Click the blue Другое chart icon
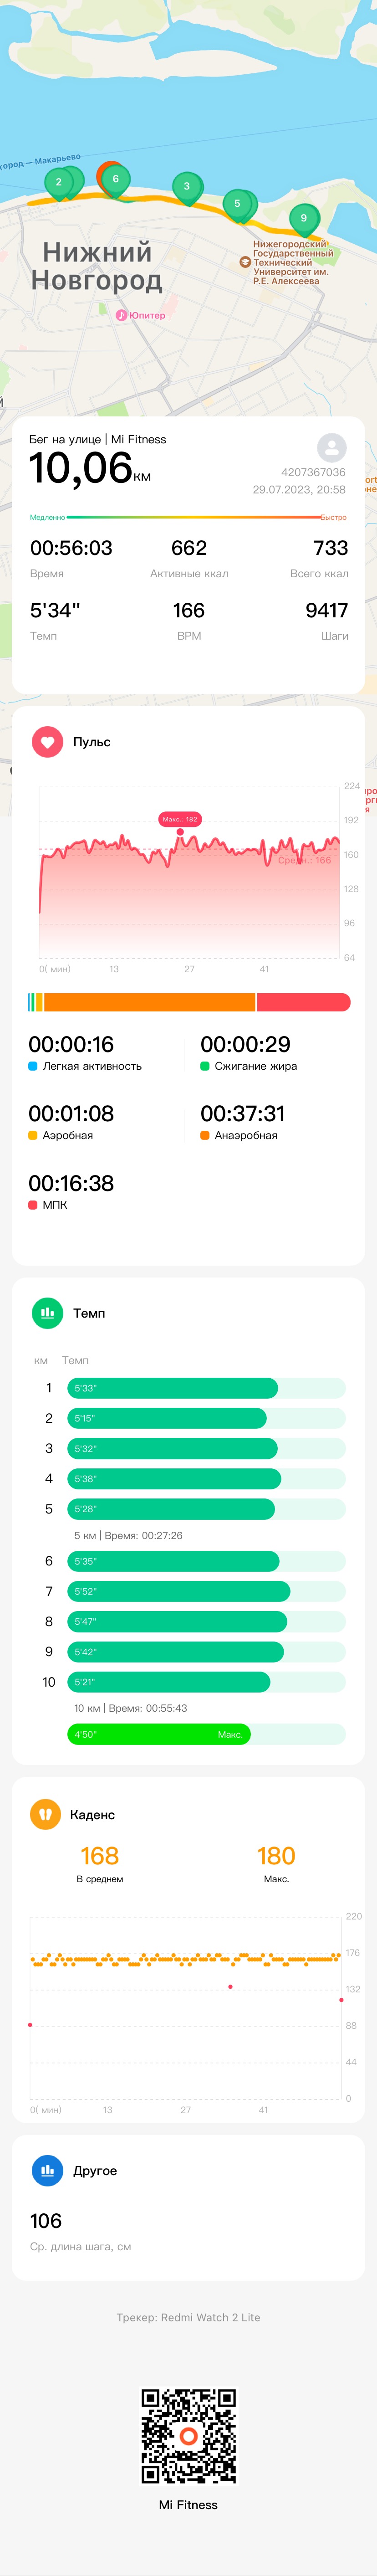This screenshot has height=2576, width=377. 47,2170
